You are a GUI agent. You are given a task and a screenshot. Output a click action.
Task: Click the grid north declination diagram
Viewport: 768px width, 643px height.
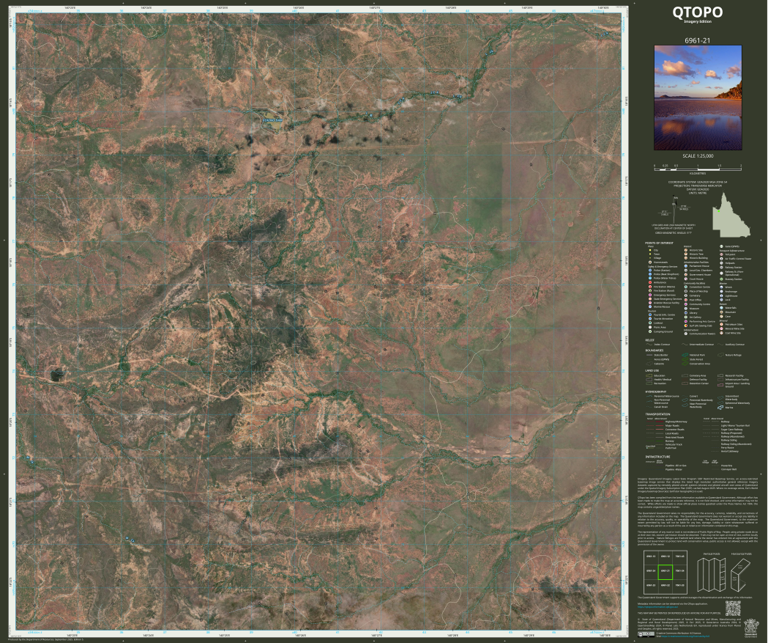[x=674, y=210]
